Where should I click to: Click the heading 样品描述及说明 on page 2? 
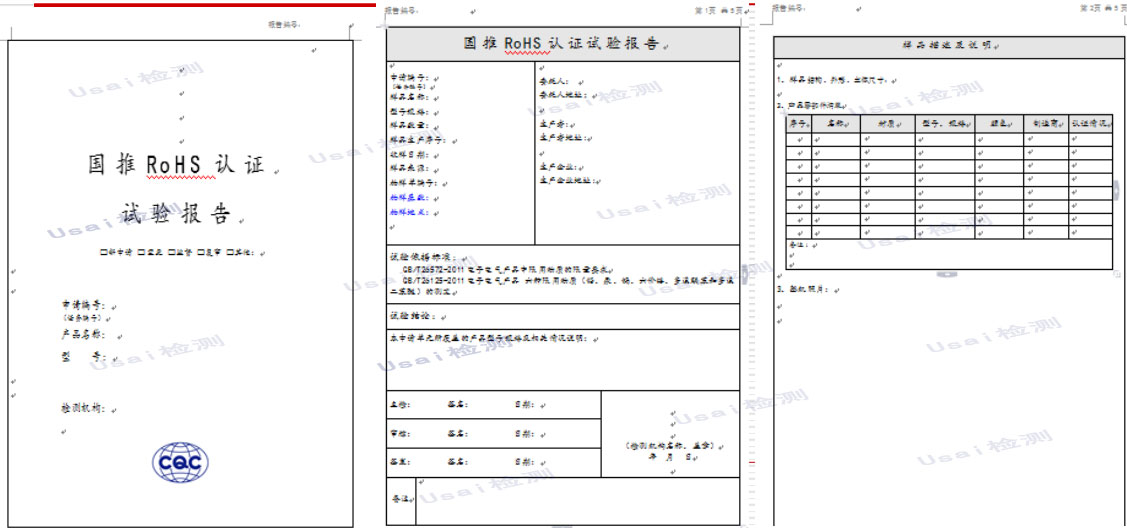tap(947, 45)
